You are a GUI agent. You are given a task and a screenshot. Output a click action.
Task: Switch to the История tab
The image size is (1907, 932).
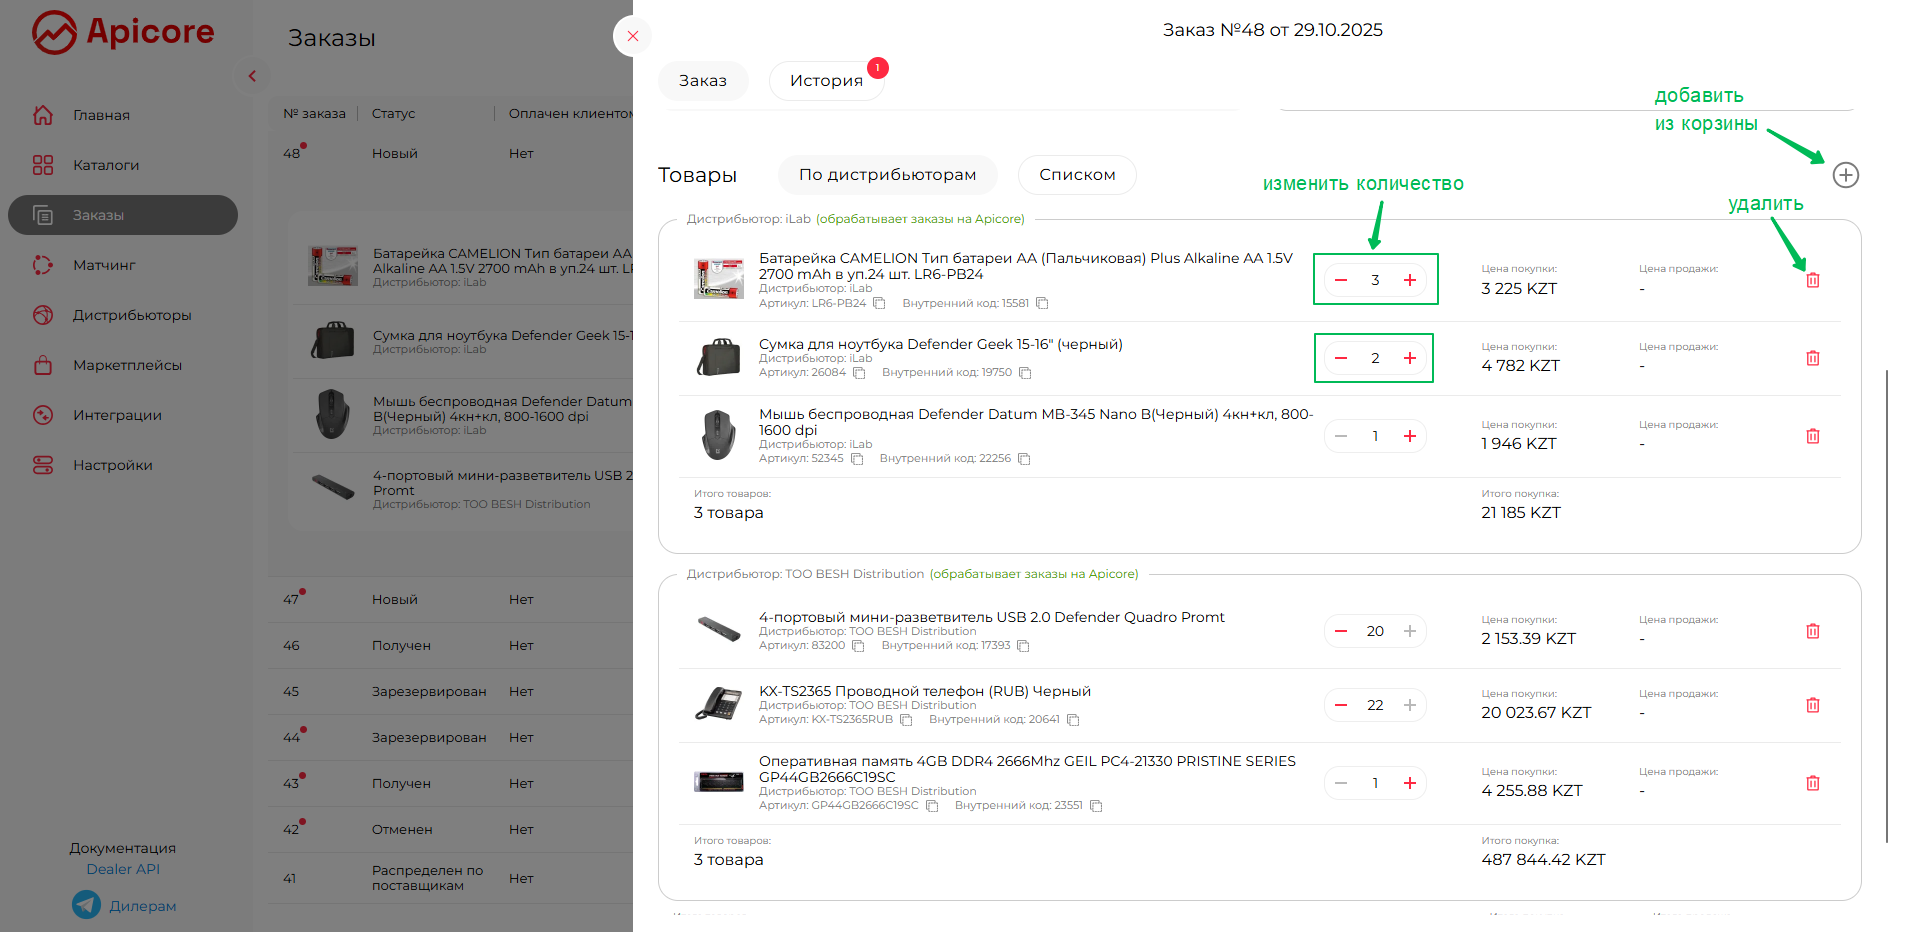point(826,81)
